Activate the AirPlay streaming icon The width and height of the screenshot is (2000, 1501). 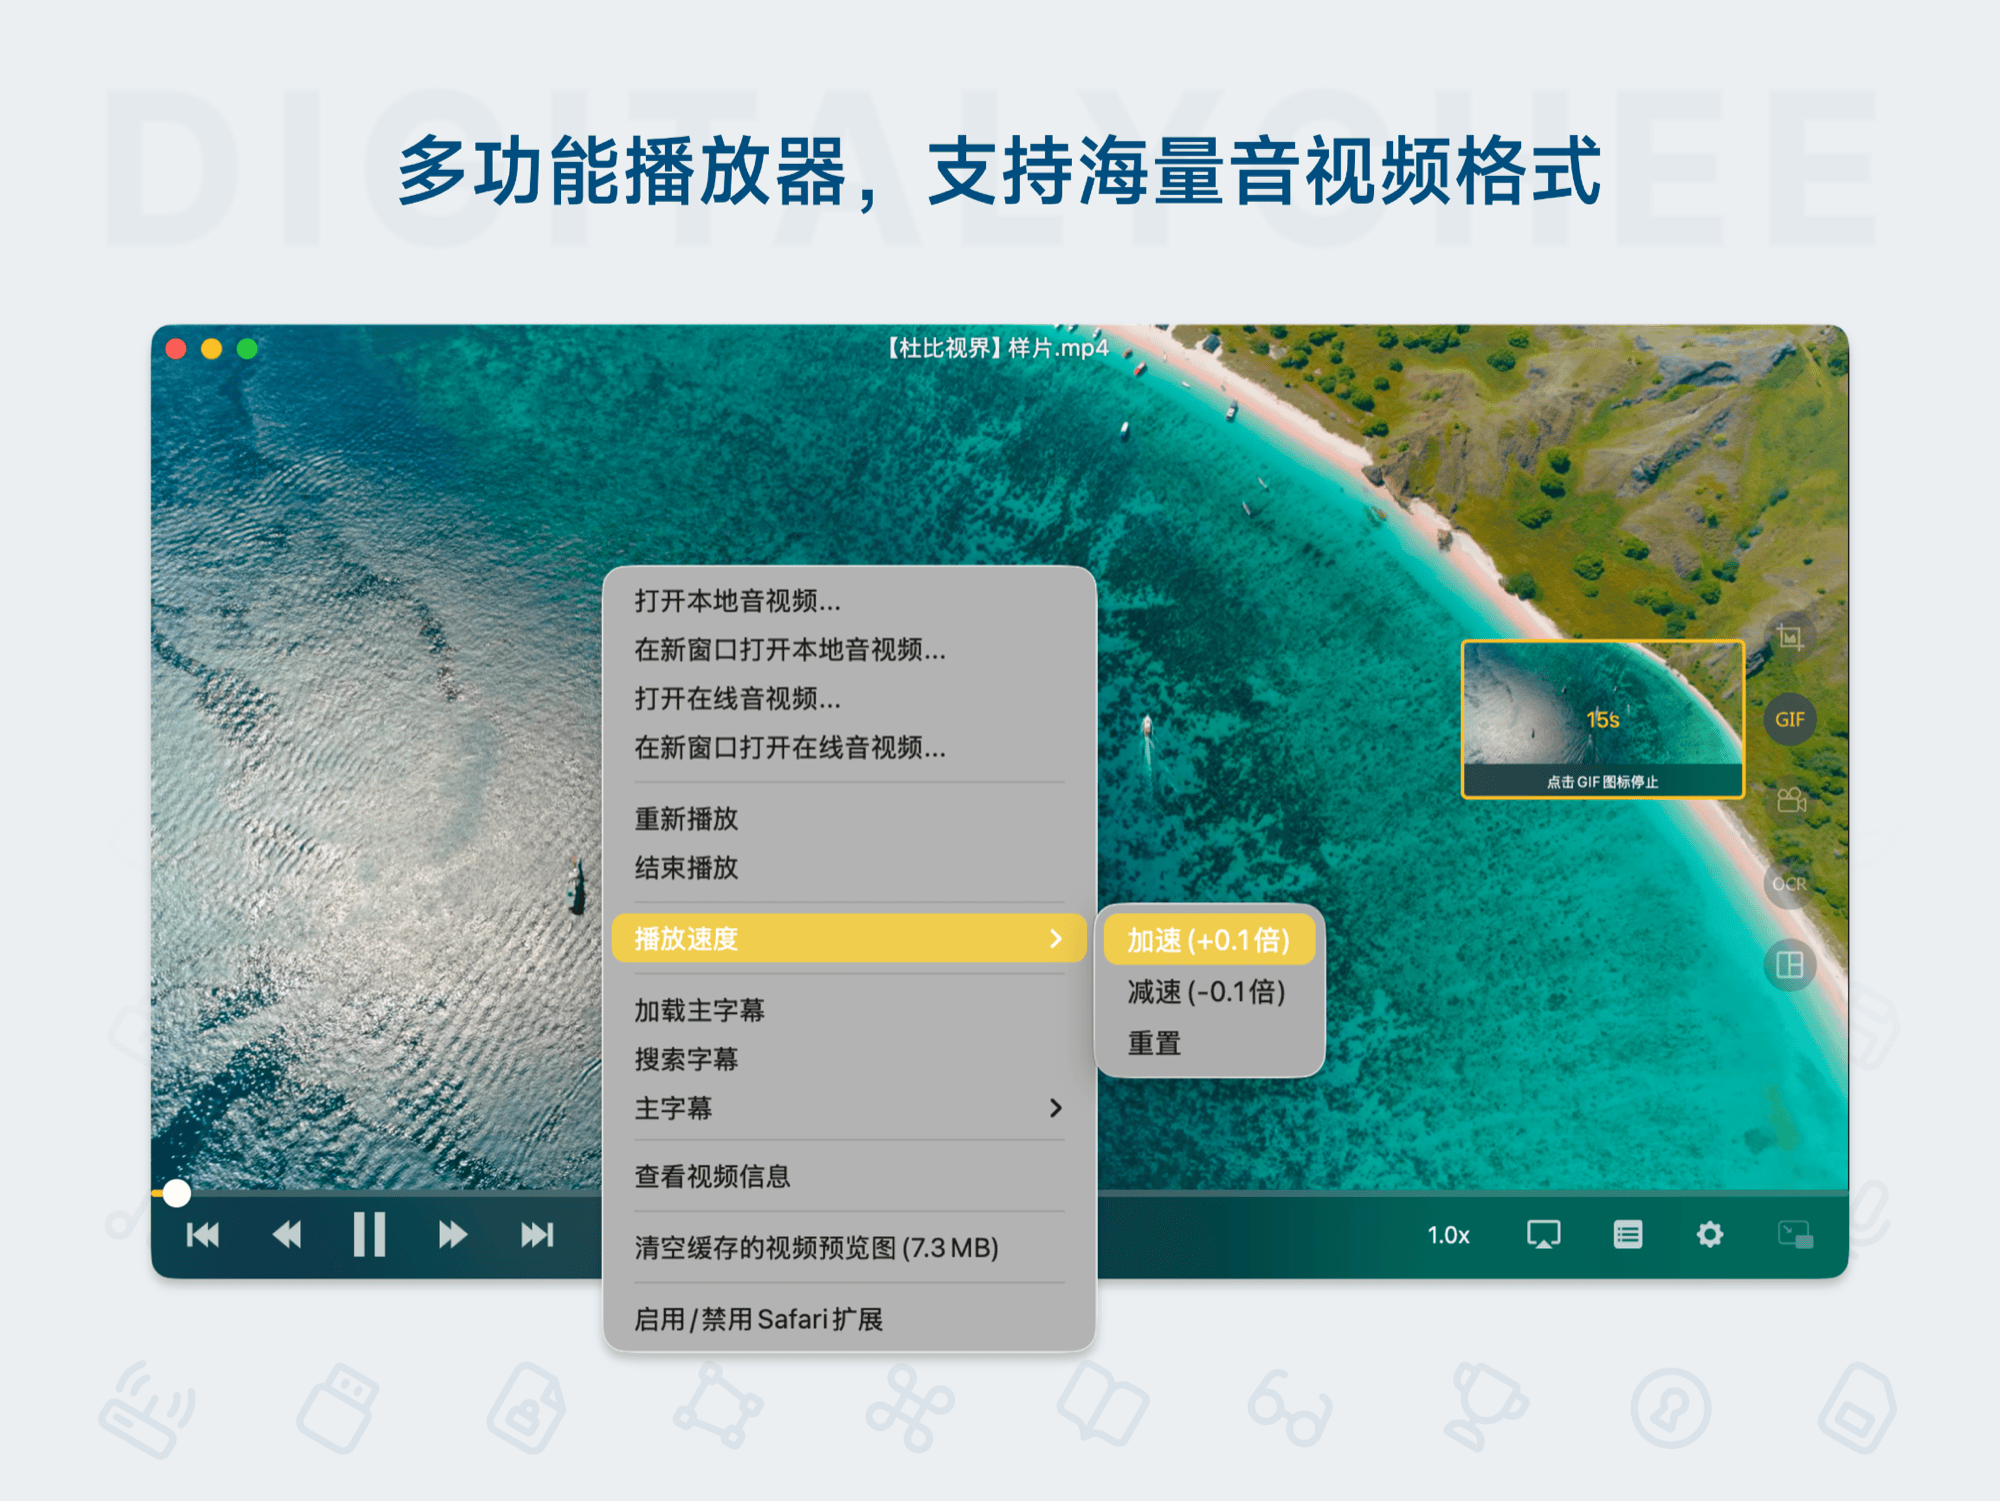1543,1234
